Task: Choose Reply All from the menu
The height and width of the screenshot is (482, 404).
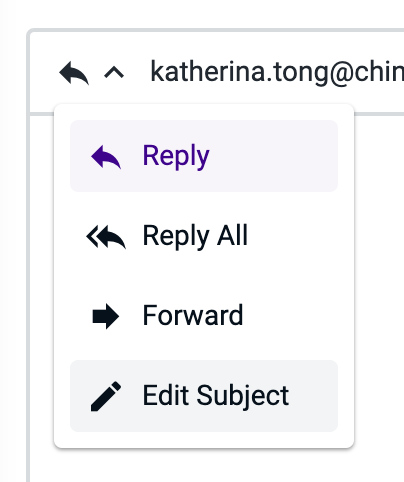Action: pos(204,236)
